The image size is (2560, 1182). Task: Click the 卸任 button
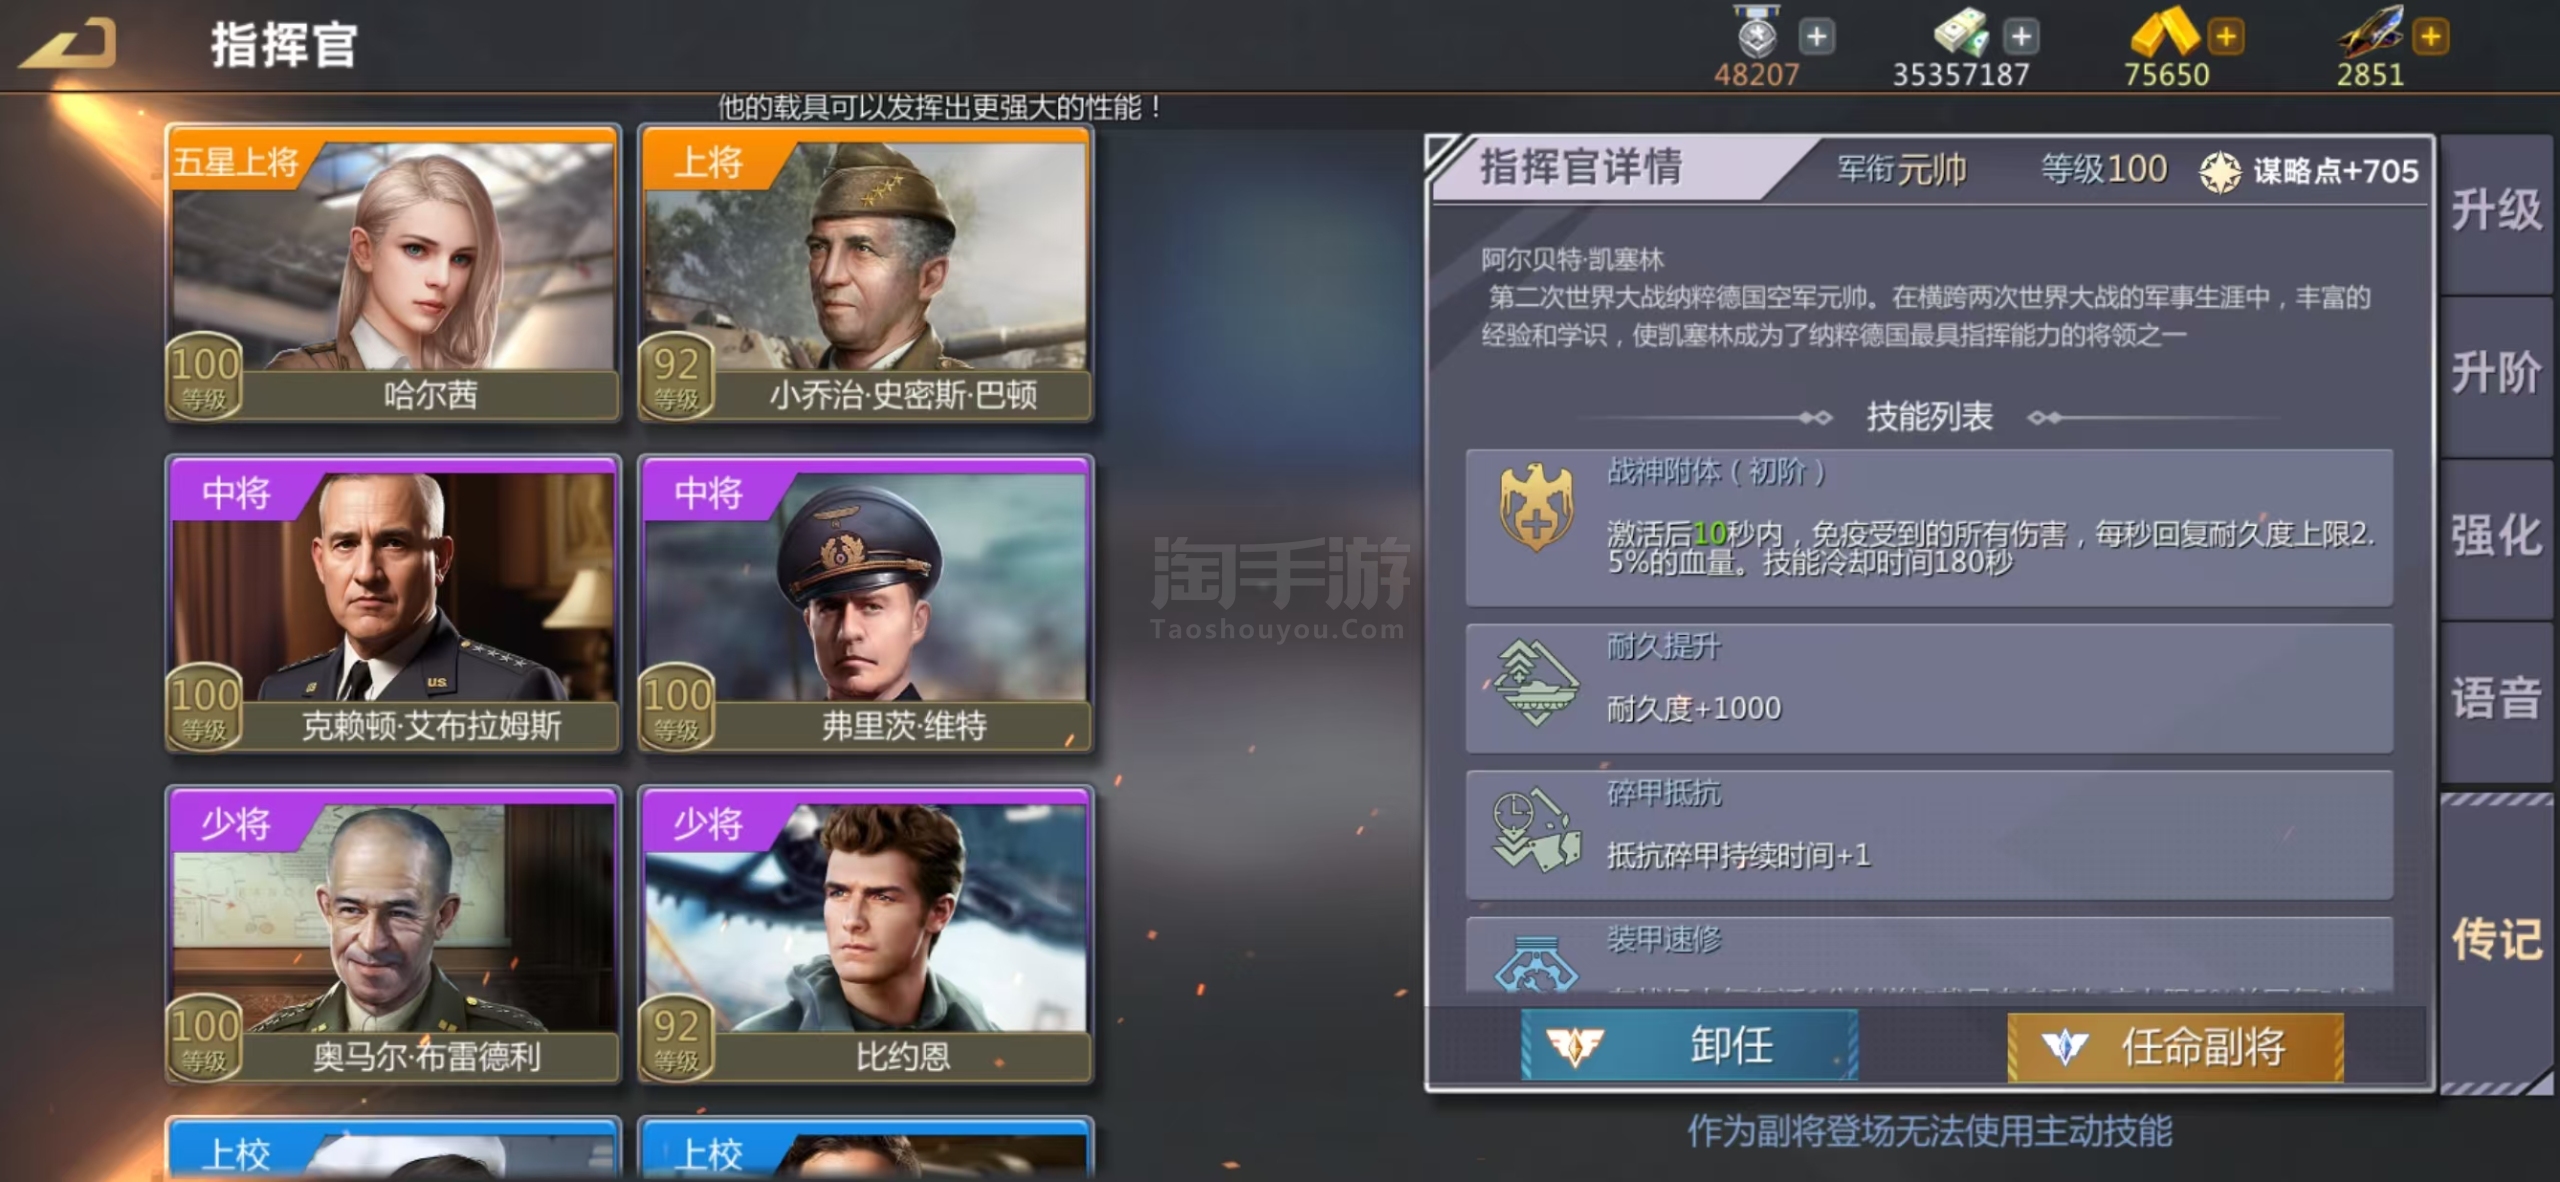tap(1690, 1046)
